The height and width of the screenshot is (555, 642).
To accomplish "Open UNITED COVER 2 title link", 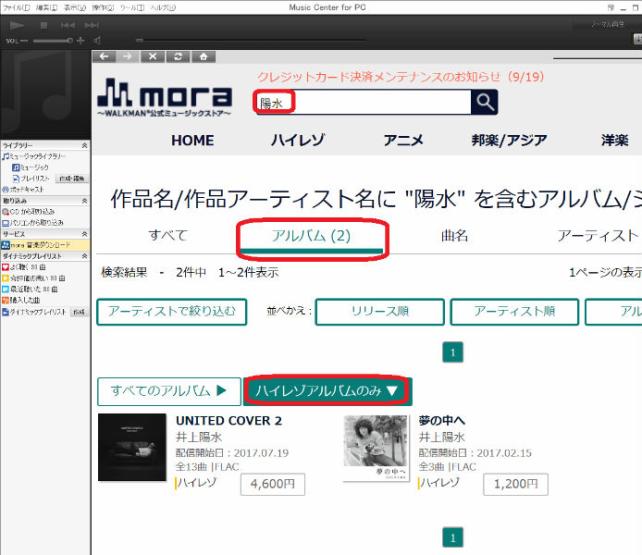I will (x=229, y=421).
